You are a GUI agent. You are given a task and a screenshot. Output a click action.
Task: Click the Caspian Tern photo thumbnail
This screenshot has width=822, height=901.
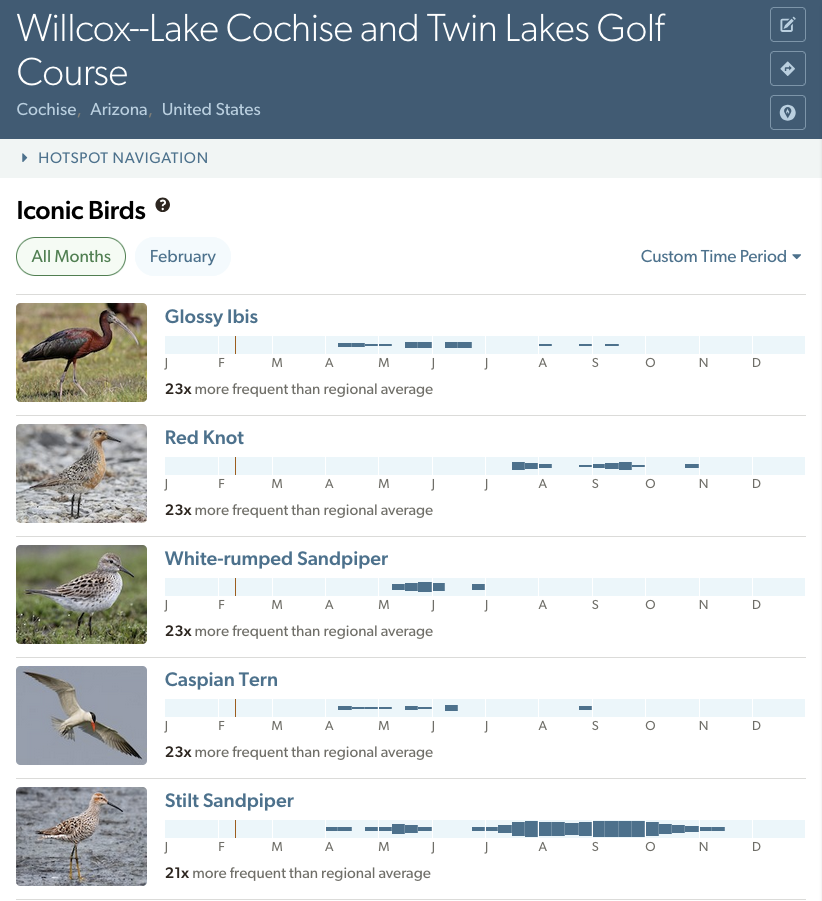click(82, 715)
